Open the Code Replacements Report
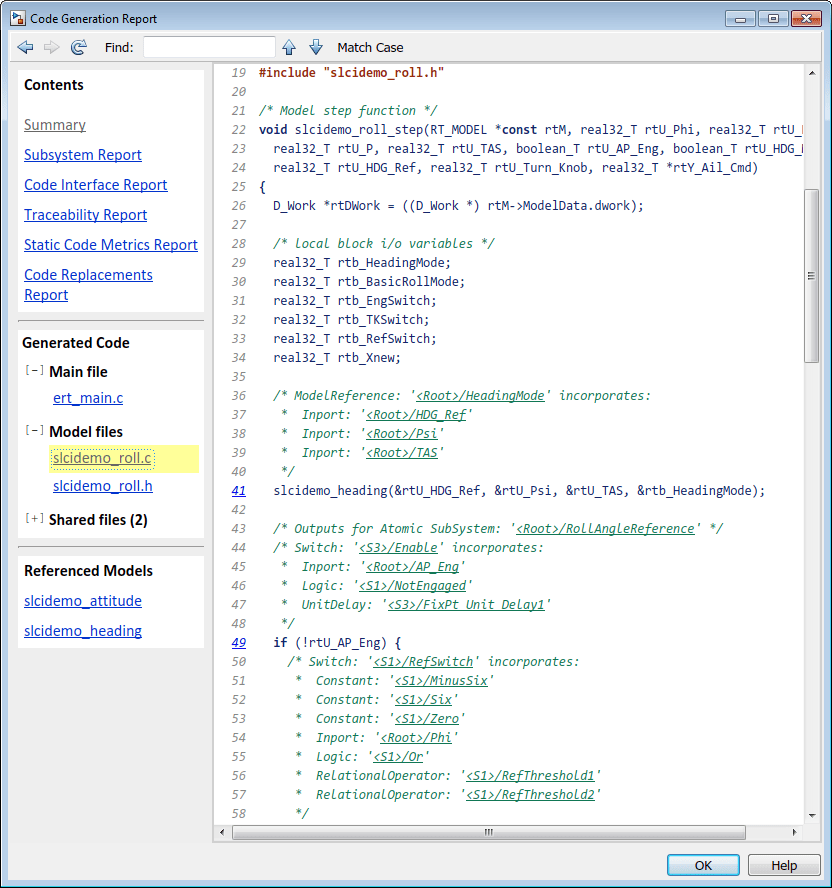 click(88, 285)
